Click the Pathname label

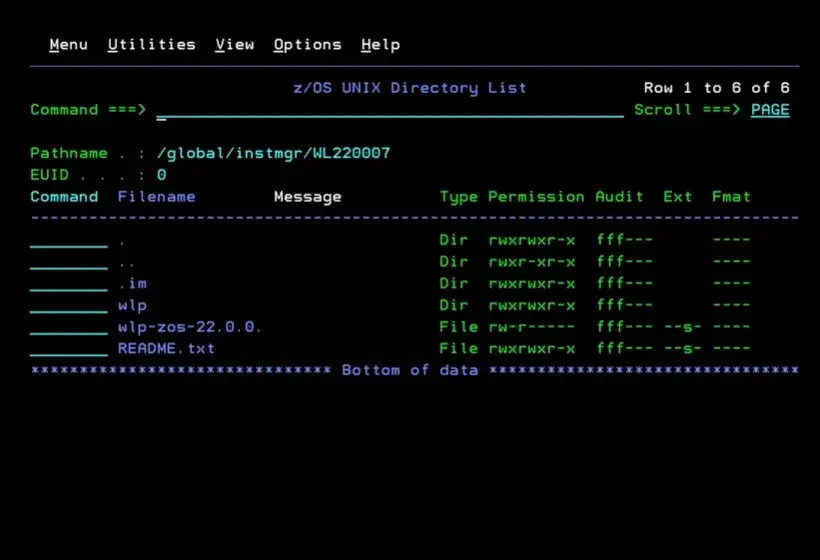(x=69, y=154)
